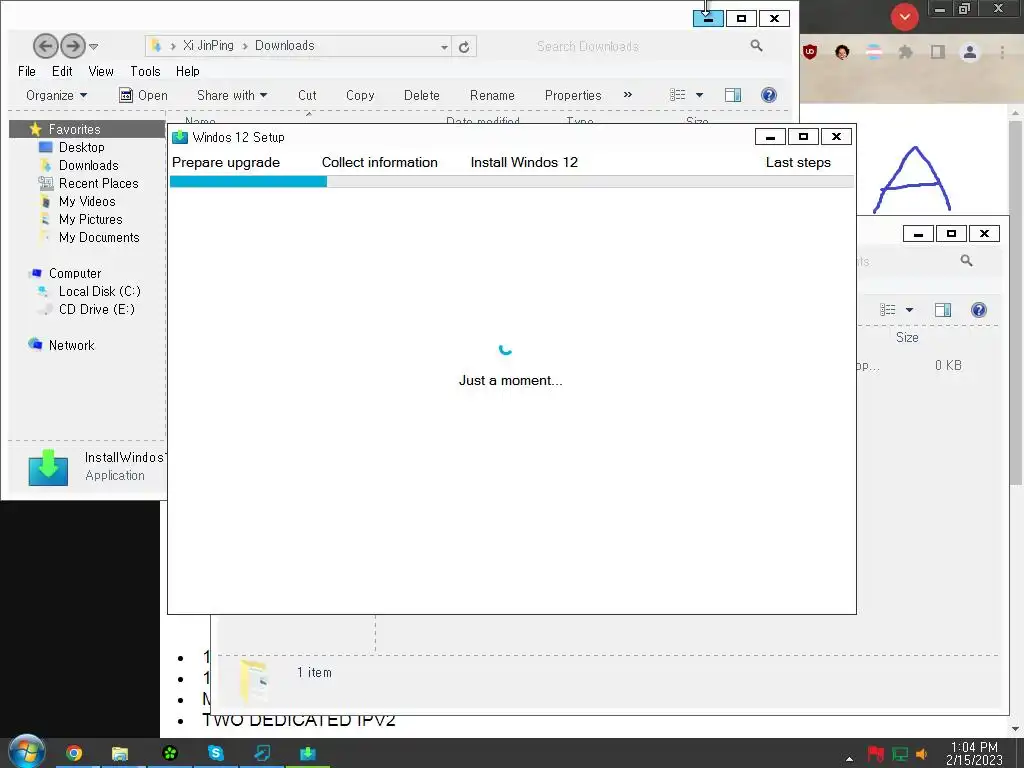Expand the address bar history dropdown
The width and height of the screenshot is (1024, 768).
444,47
